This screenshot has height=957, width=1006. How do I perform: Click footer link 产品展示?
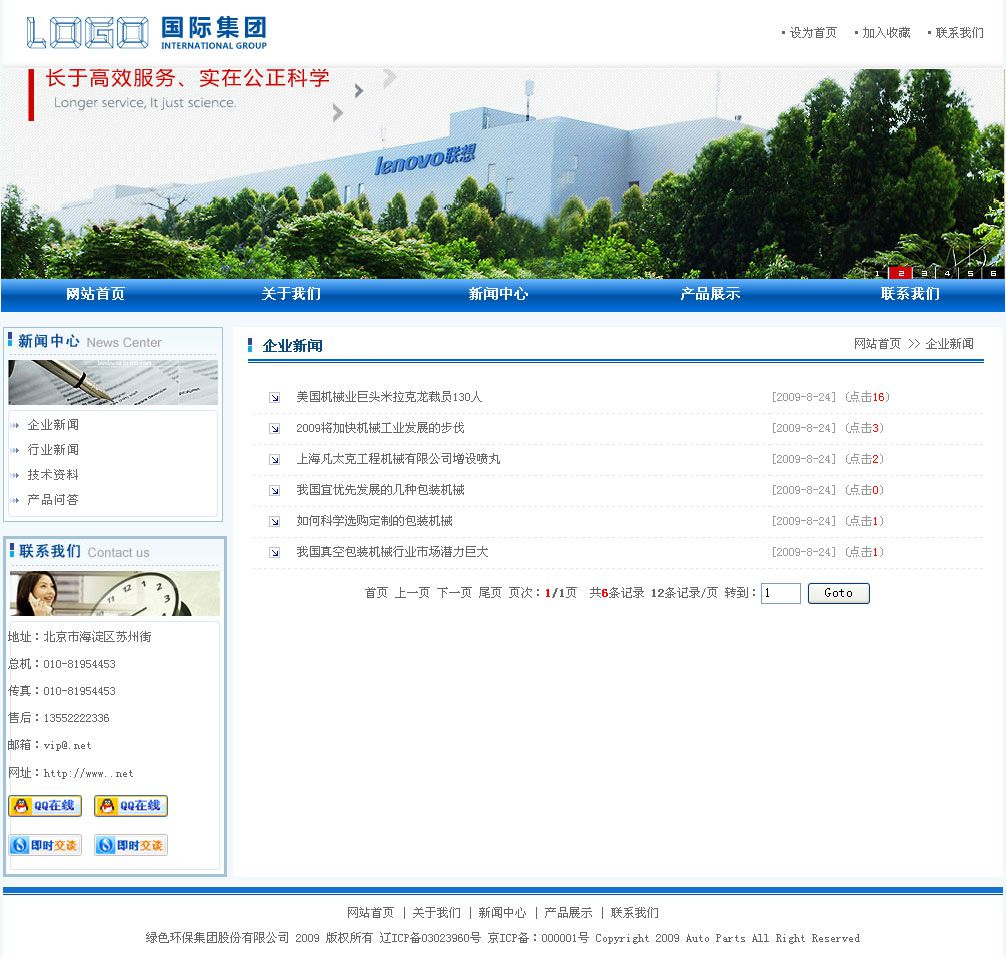(x=568, y=913)
